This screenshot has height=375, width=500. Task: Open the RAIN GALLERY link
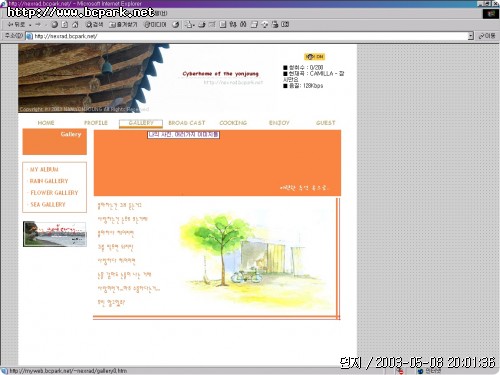click(x=49, y=181)
